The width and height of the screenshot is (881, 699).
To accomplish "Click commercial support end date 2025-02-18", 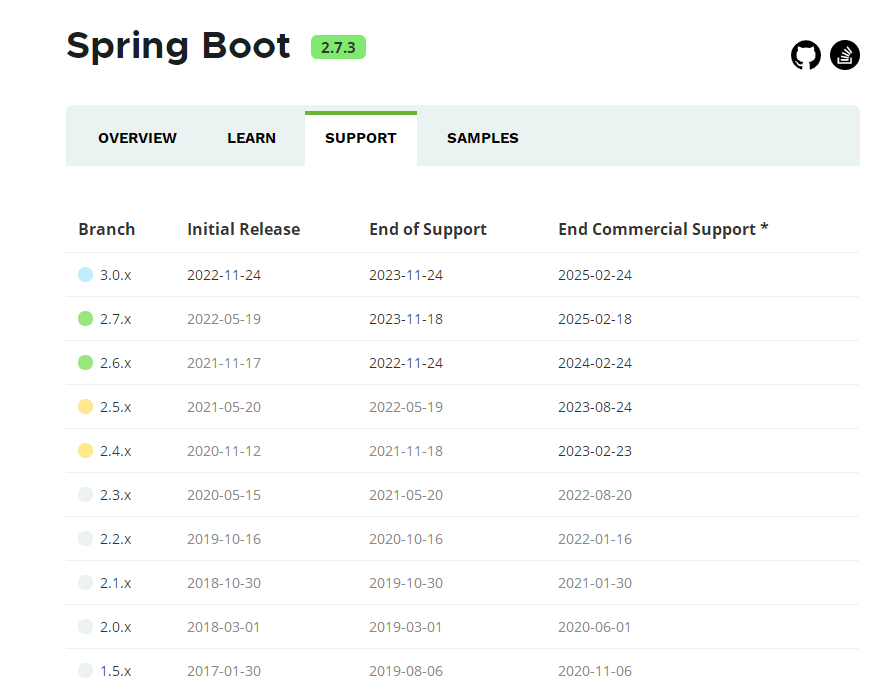I will click(x=595, y=319).
